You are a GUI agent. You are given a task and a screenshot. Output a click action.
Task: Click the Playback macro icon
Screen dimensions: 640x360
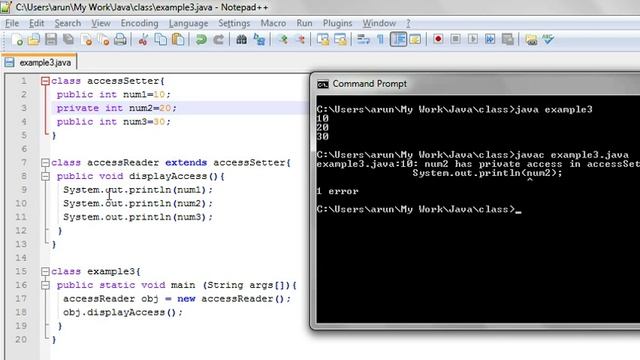pos(473,39)
